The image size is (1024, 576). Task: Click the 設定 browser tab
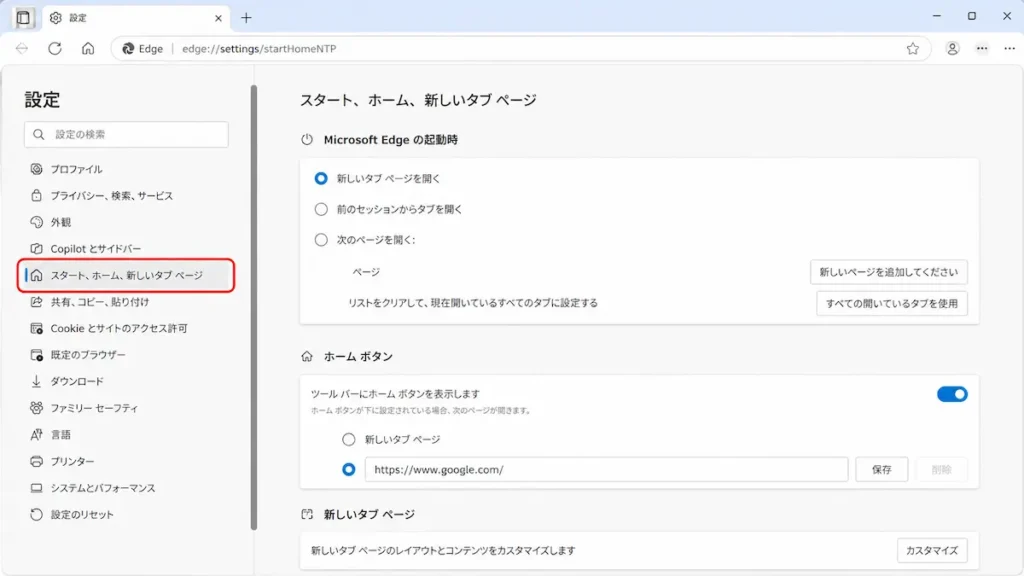click(136, 18)
